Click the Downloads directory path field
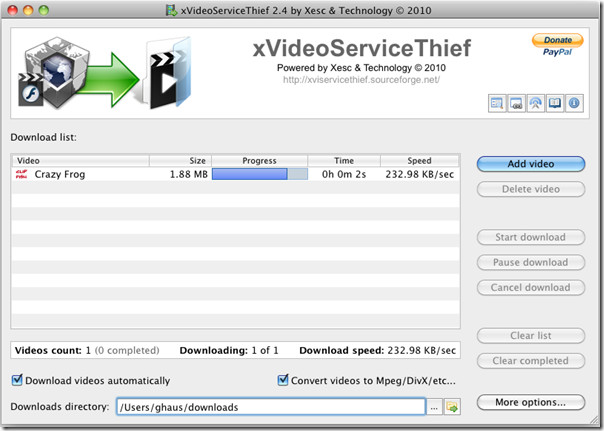This screenshot has width=604, height=431. click(x=271, y=407)
